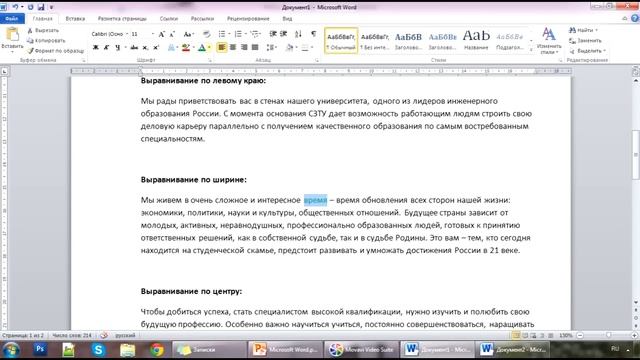Viewport: 640px width, 360px height.
Task: Open Документ2 Word window from taskbar
Action: [512, 349]
